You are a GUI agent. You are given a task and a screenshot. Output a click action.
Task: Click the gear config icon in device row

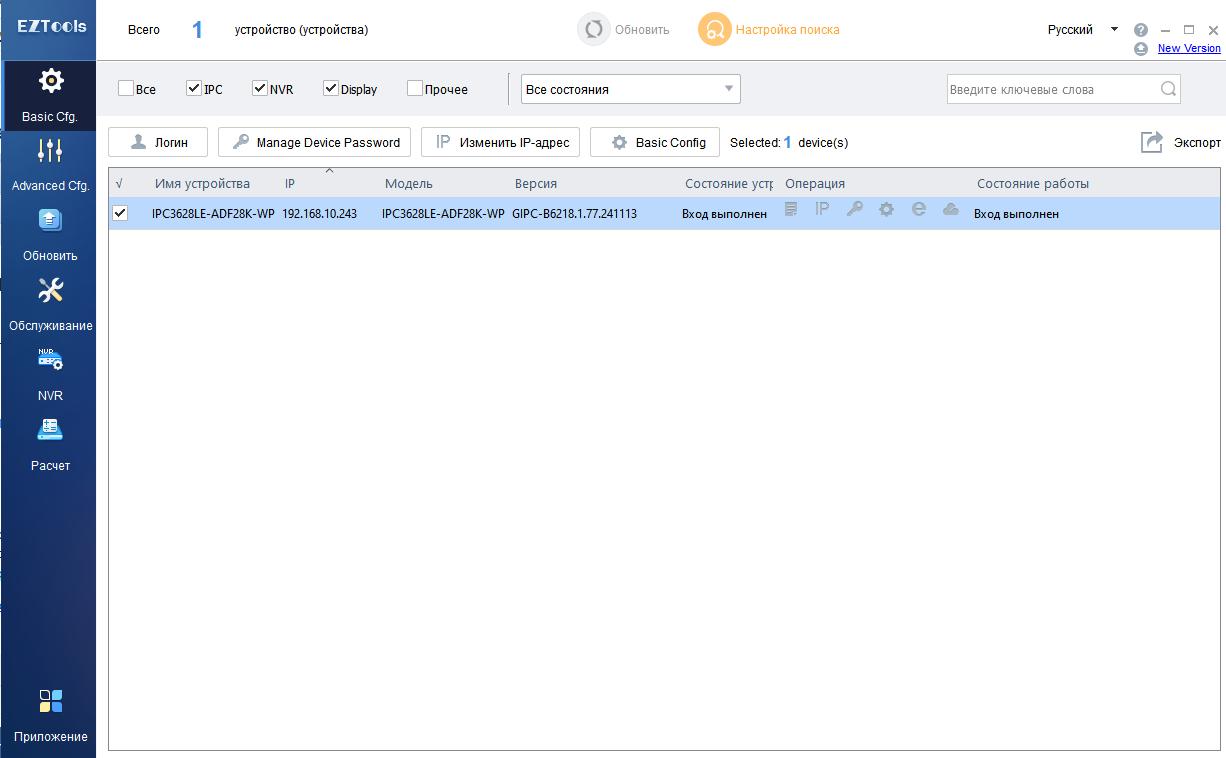[x=886, y=210]
